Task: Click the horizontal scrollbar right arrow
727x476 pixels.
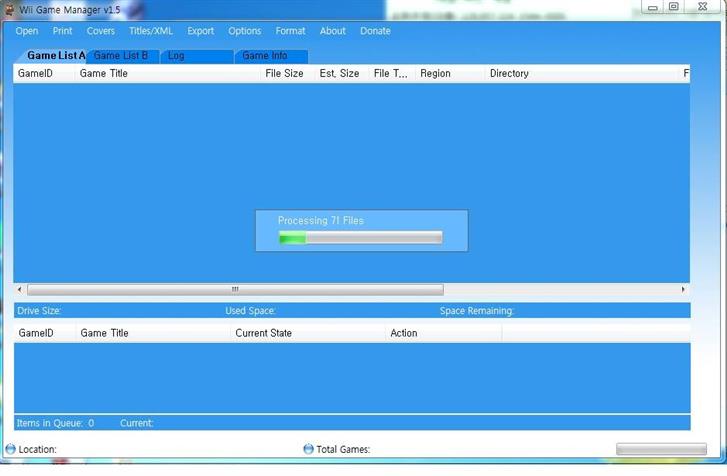Action: pos(683,290)
